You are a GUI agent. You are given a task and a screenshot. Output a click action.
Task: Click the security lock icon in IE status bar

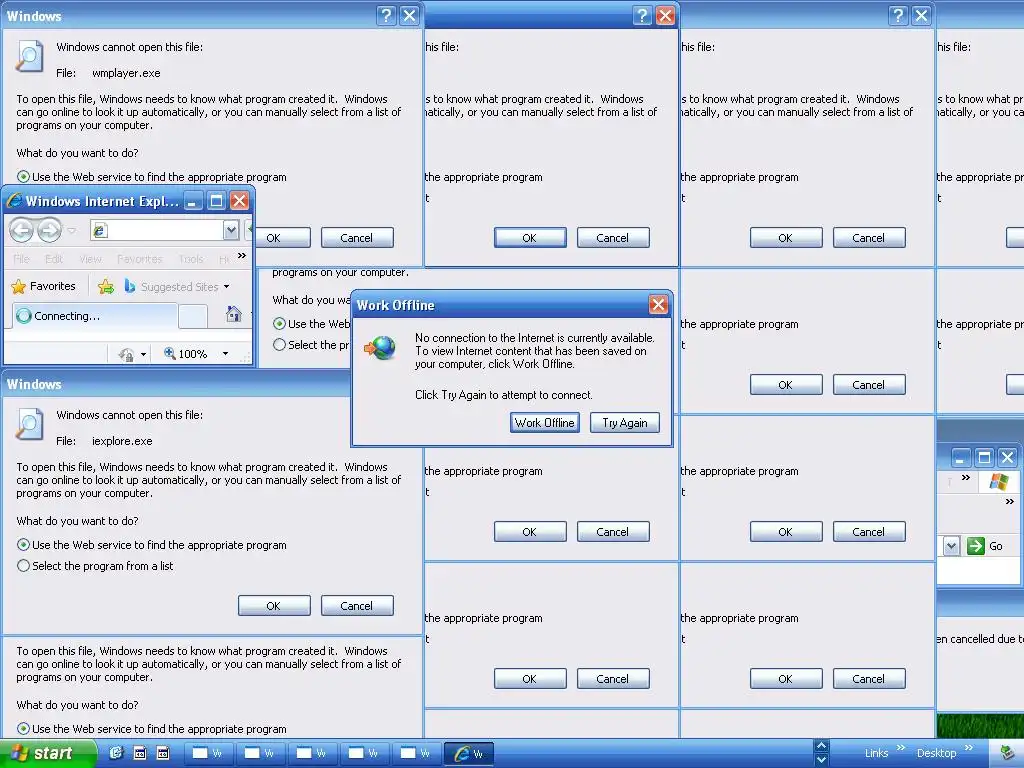tap(126, 354)
